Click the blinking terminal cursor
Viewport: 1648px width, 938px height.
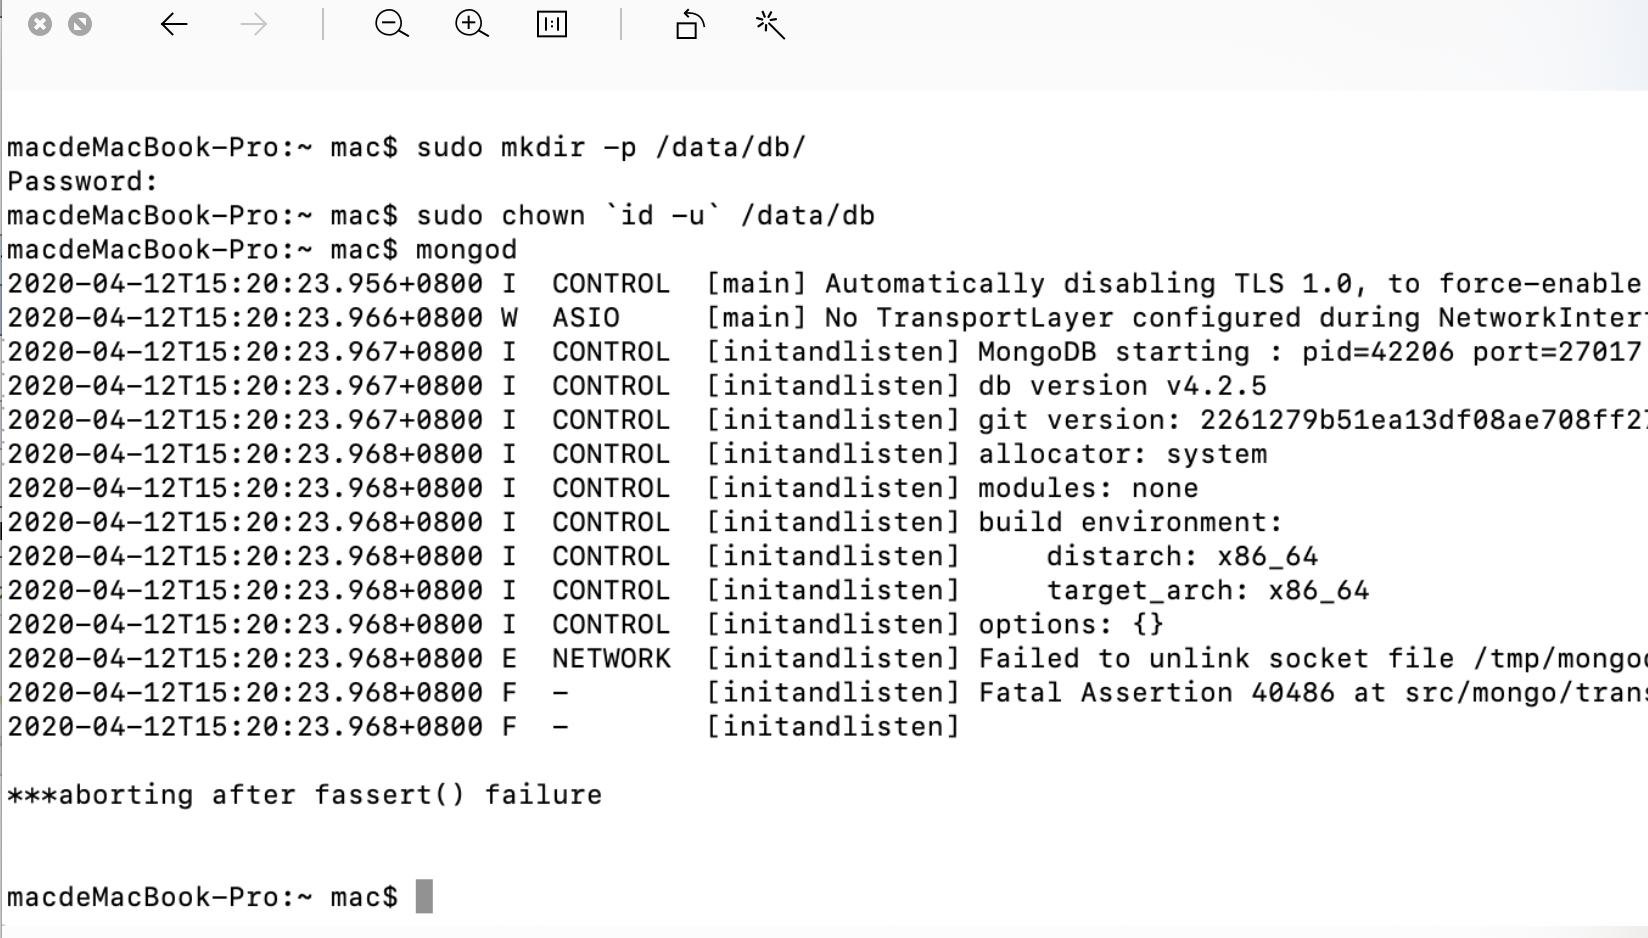[424, 897]
